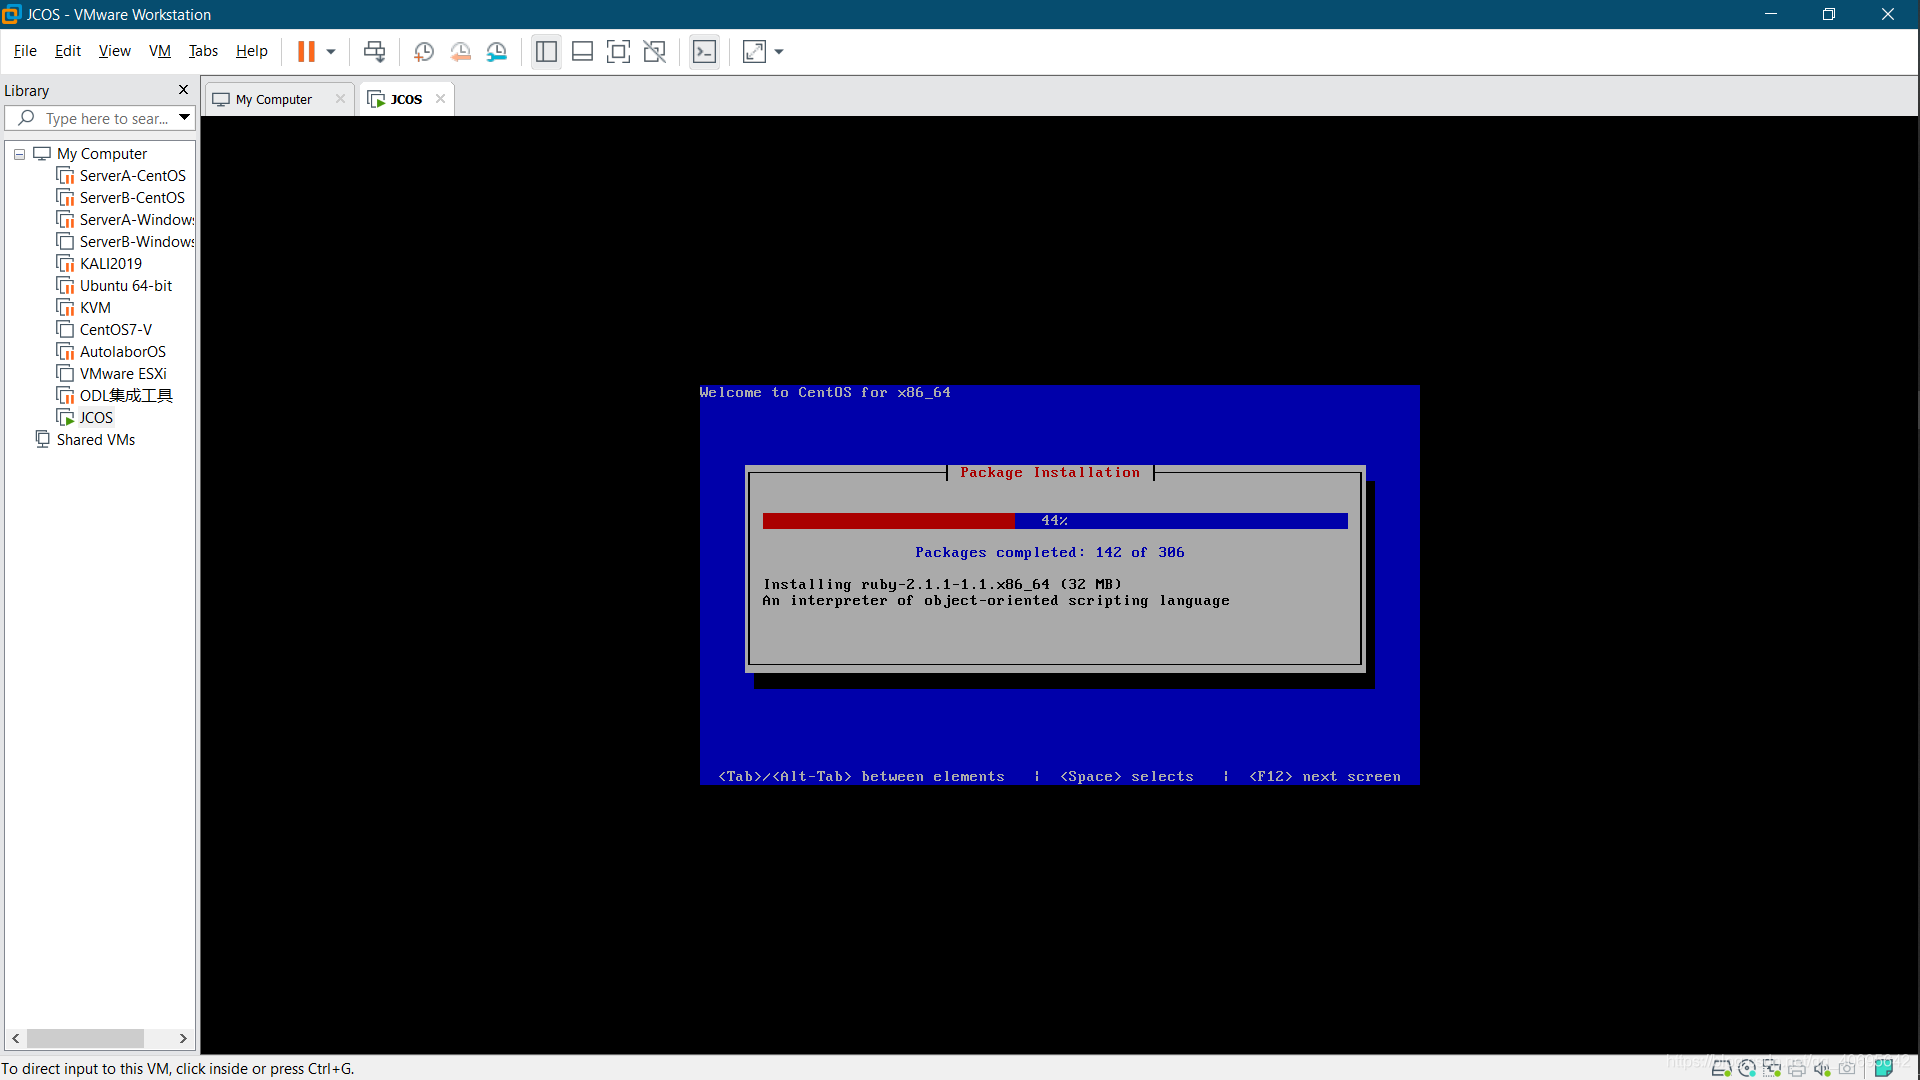1920x1080 pixels.
Task: Click the power on VM icon
Action: 306,51
